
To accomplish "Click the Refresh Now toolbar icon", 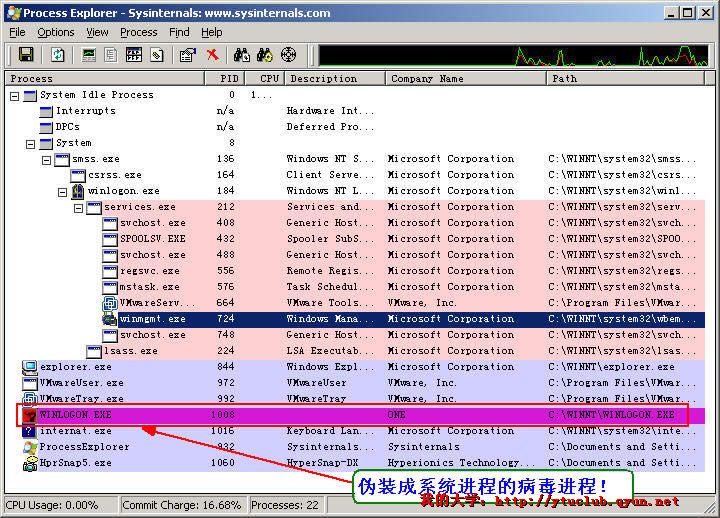I will tap(57, 55).
